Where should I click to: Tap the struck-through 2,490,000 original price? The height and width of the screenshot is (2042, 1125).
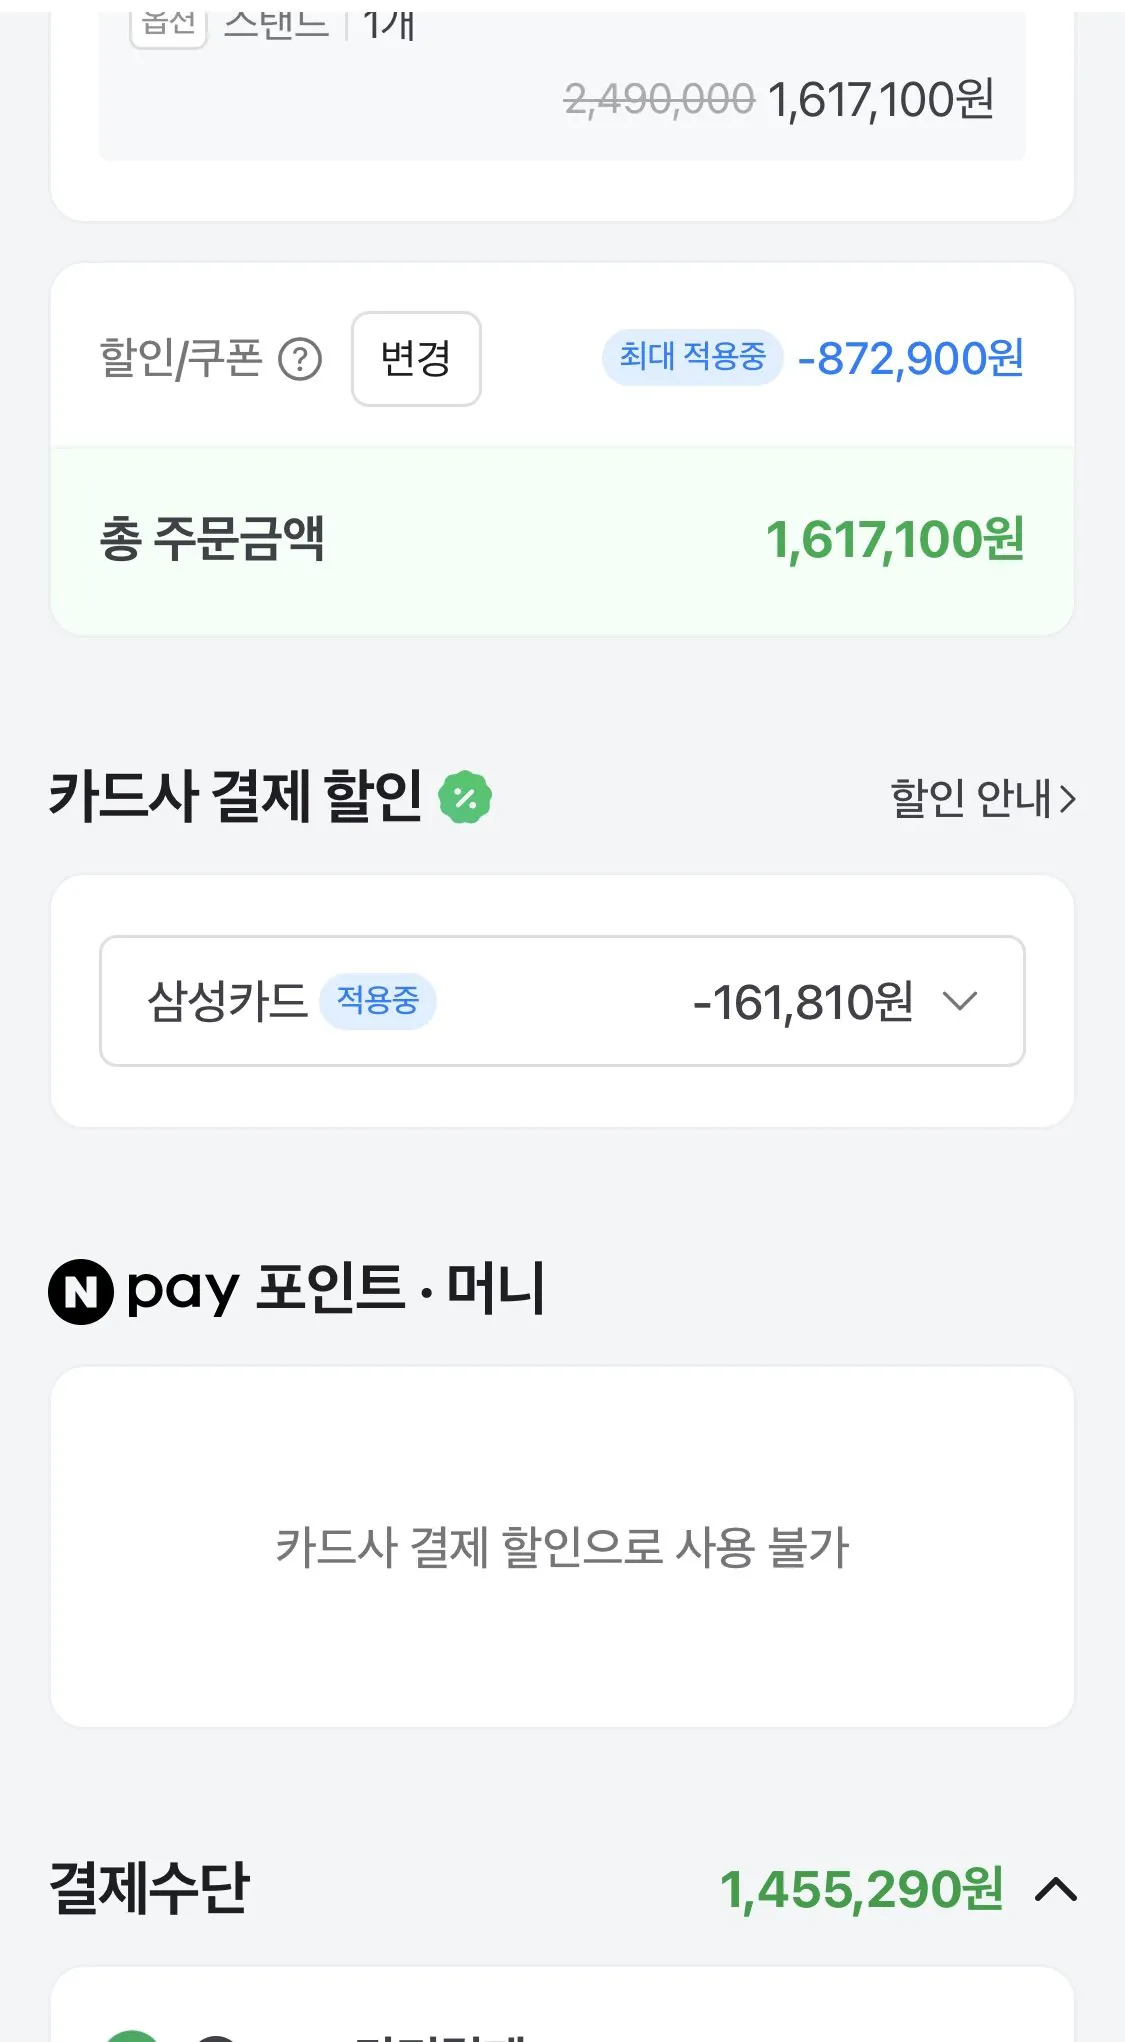(659, 99)
